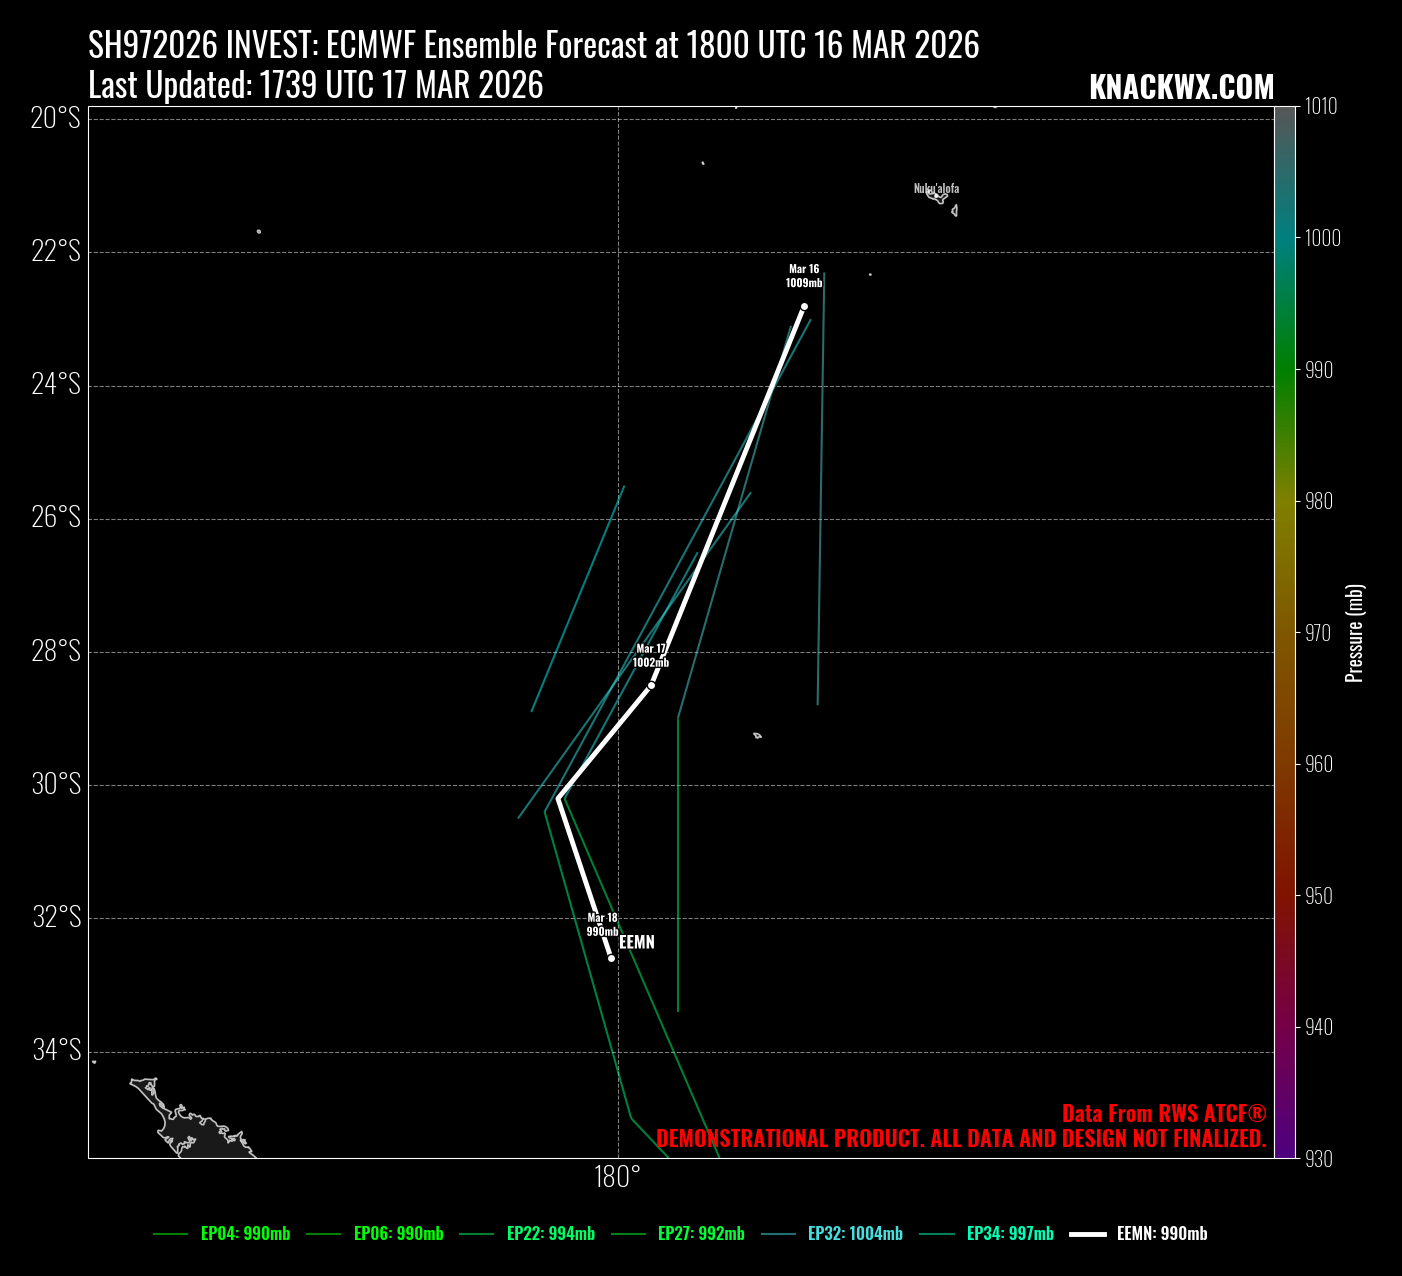Screen dimensions: 1402x1276
Task: Click the 180° longitude axis label
Action: [x=617, y=1177]
